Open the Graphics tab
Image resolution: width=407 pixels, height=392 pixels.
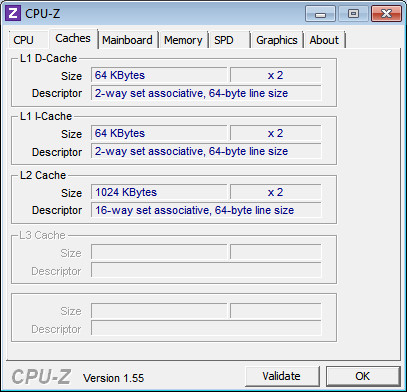[277, 40]
